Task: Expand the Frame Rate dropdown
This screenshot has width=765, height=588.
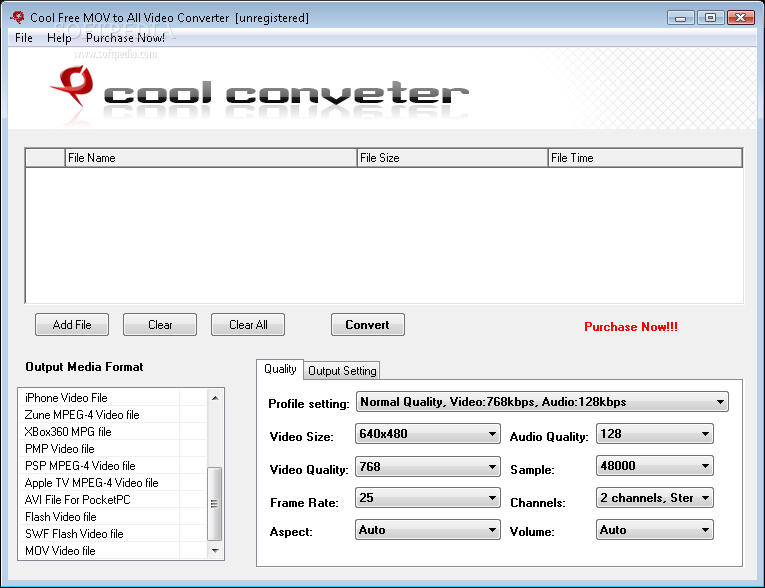Action: pos(427,498)
